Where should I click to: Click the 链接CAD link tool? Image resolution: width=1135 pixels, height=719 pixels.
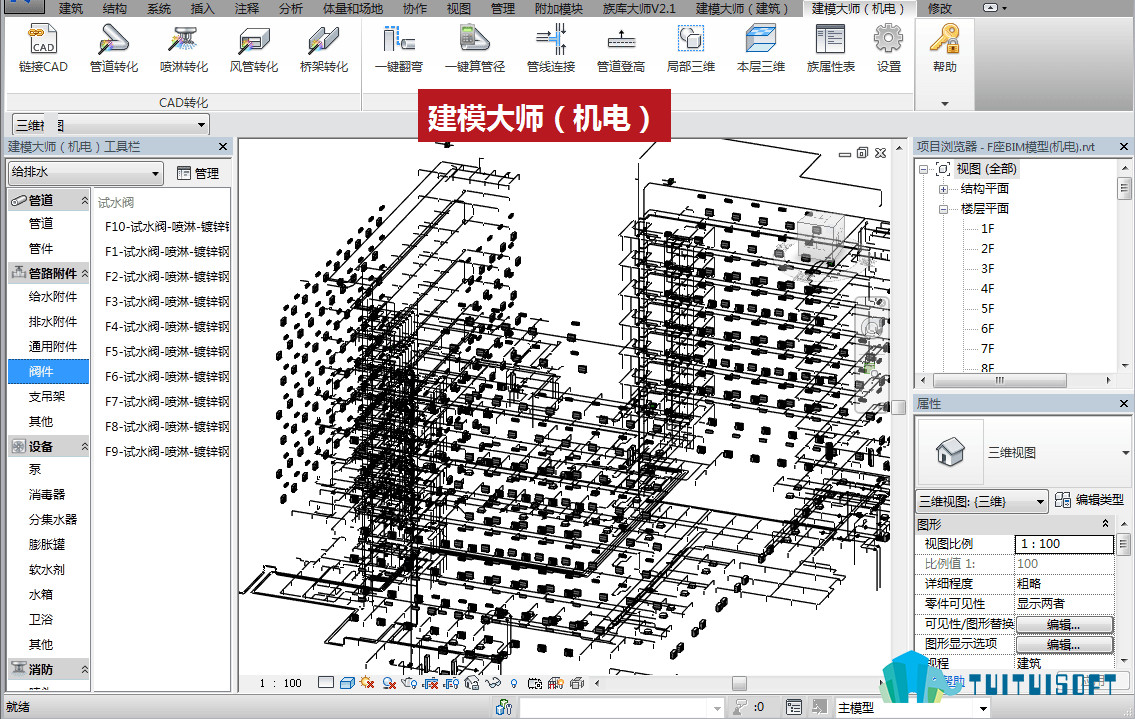click(x=43, y=49)
